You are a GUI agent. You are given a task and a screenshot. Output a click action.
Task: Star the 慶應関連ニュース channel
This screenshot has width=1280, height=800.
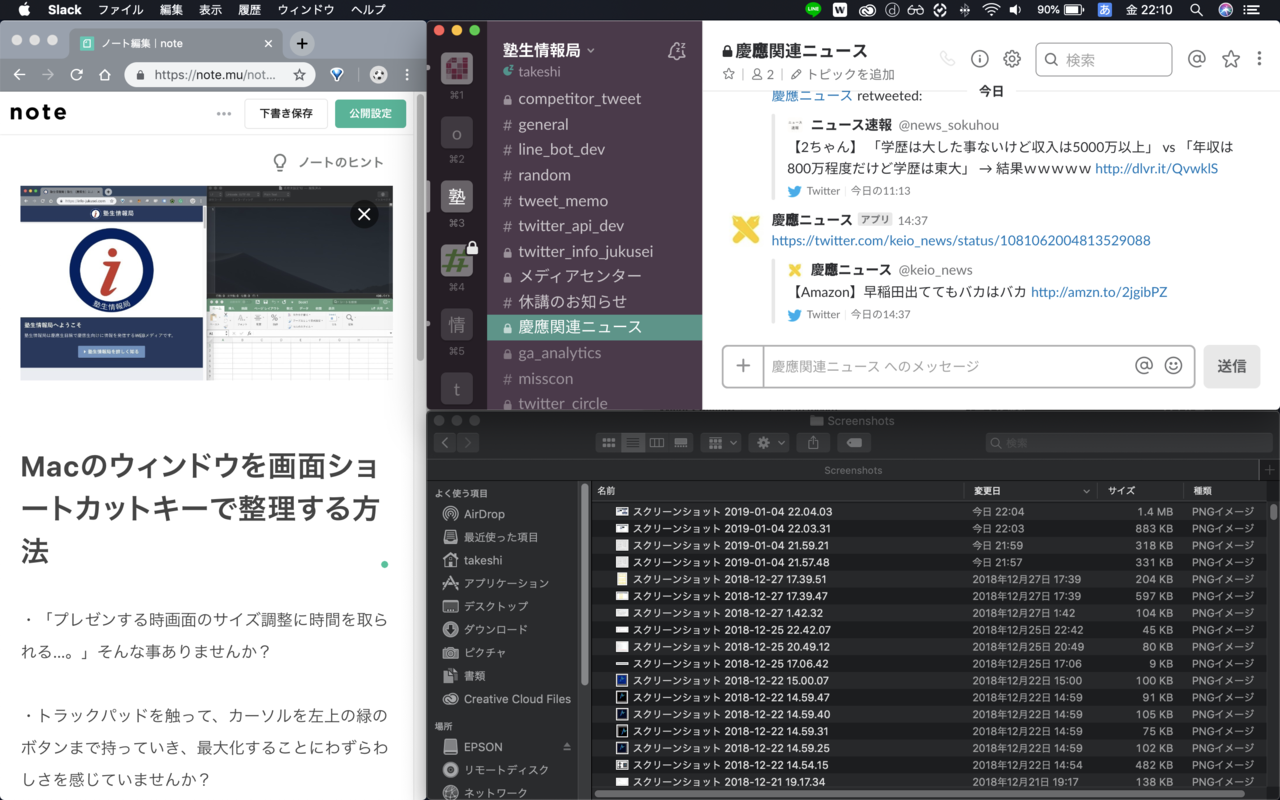pyautogui.click(x=728, y=74)
